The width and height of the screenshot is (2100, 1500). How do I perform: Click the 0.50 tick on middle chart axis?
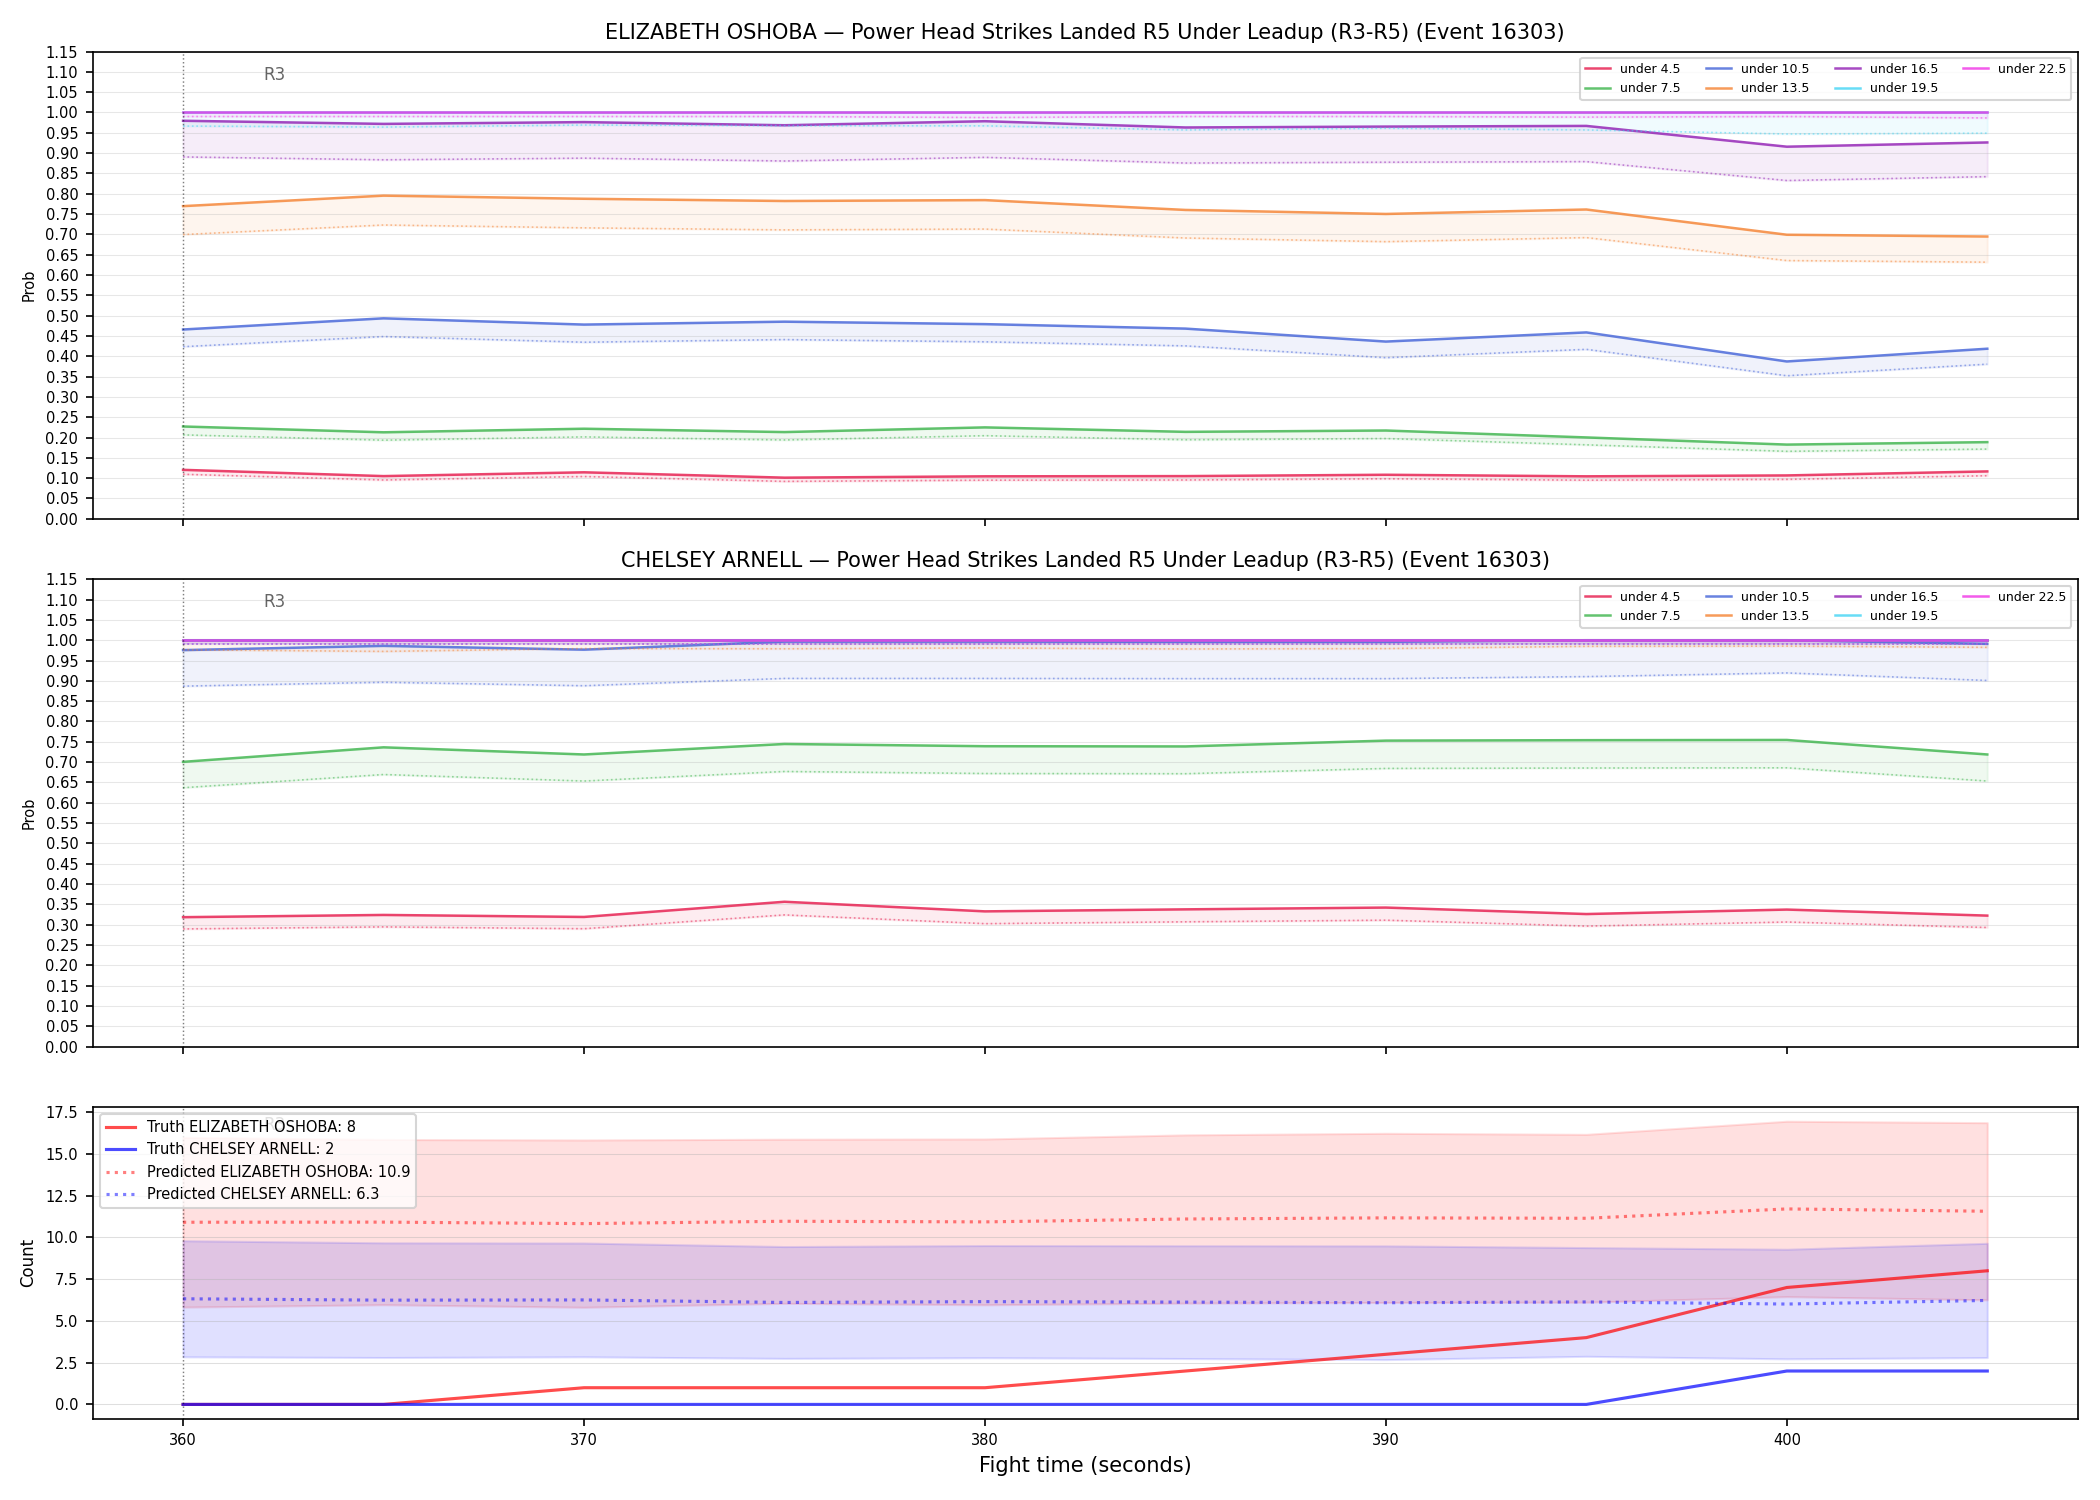[63, 844]
